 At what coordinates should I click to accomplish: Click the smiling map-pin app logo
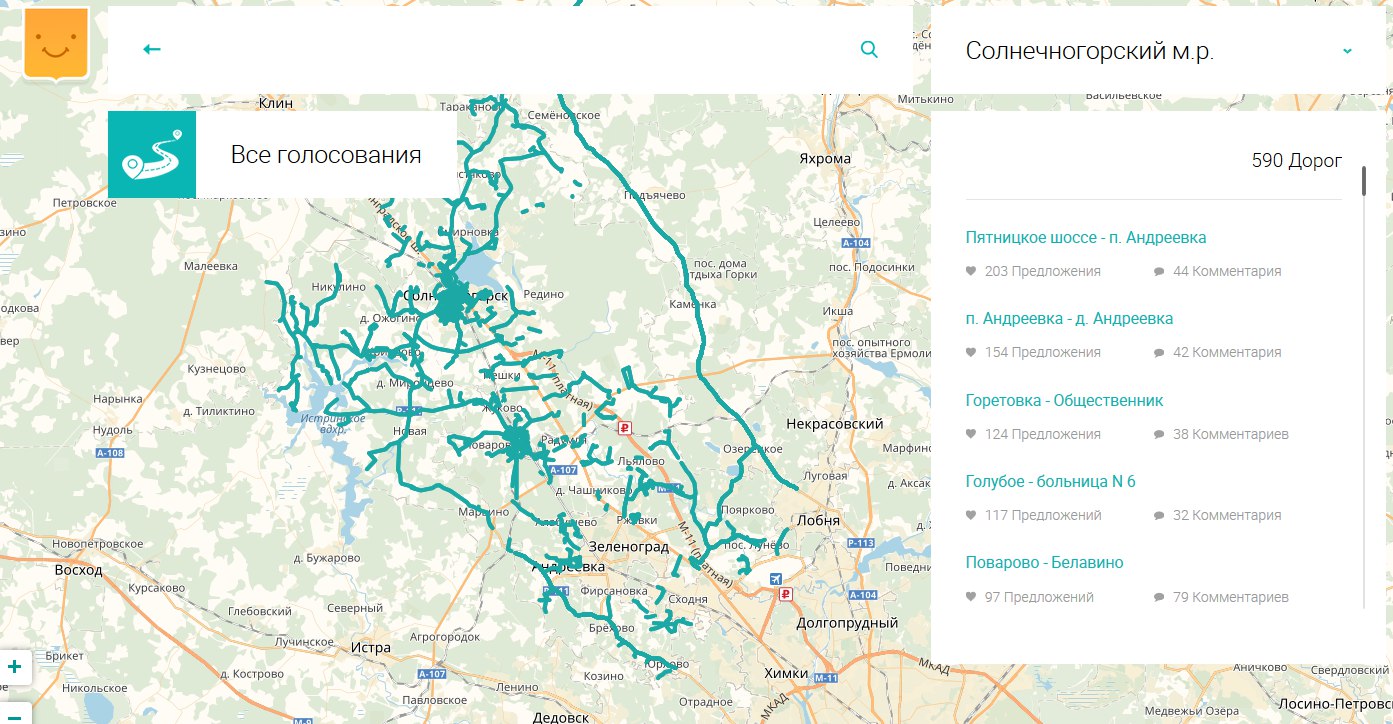[55, 44]
